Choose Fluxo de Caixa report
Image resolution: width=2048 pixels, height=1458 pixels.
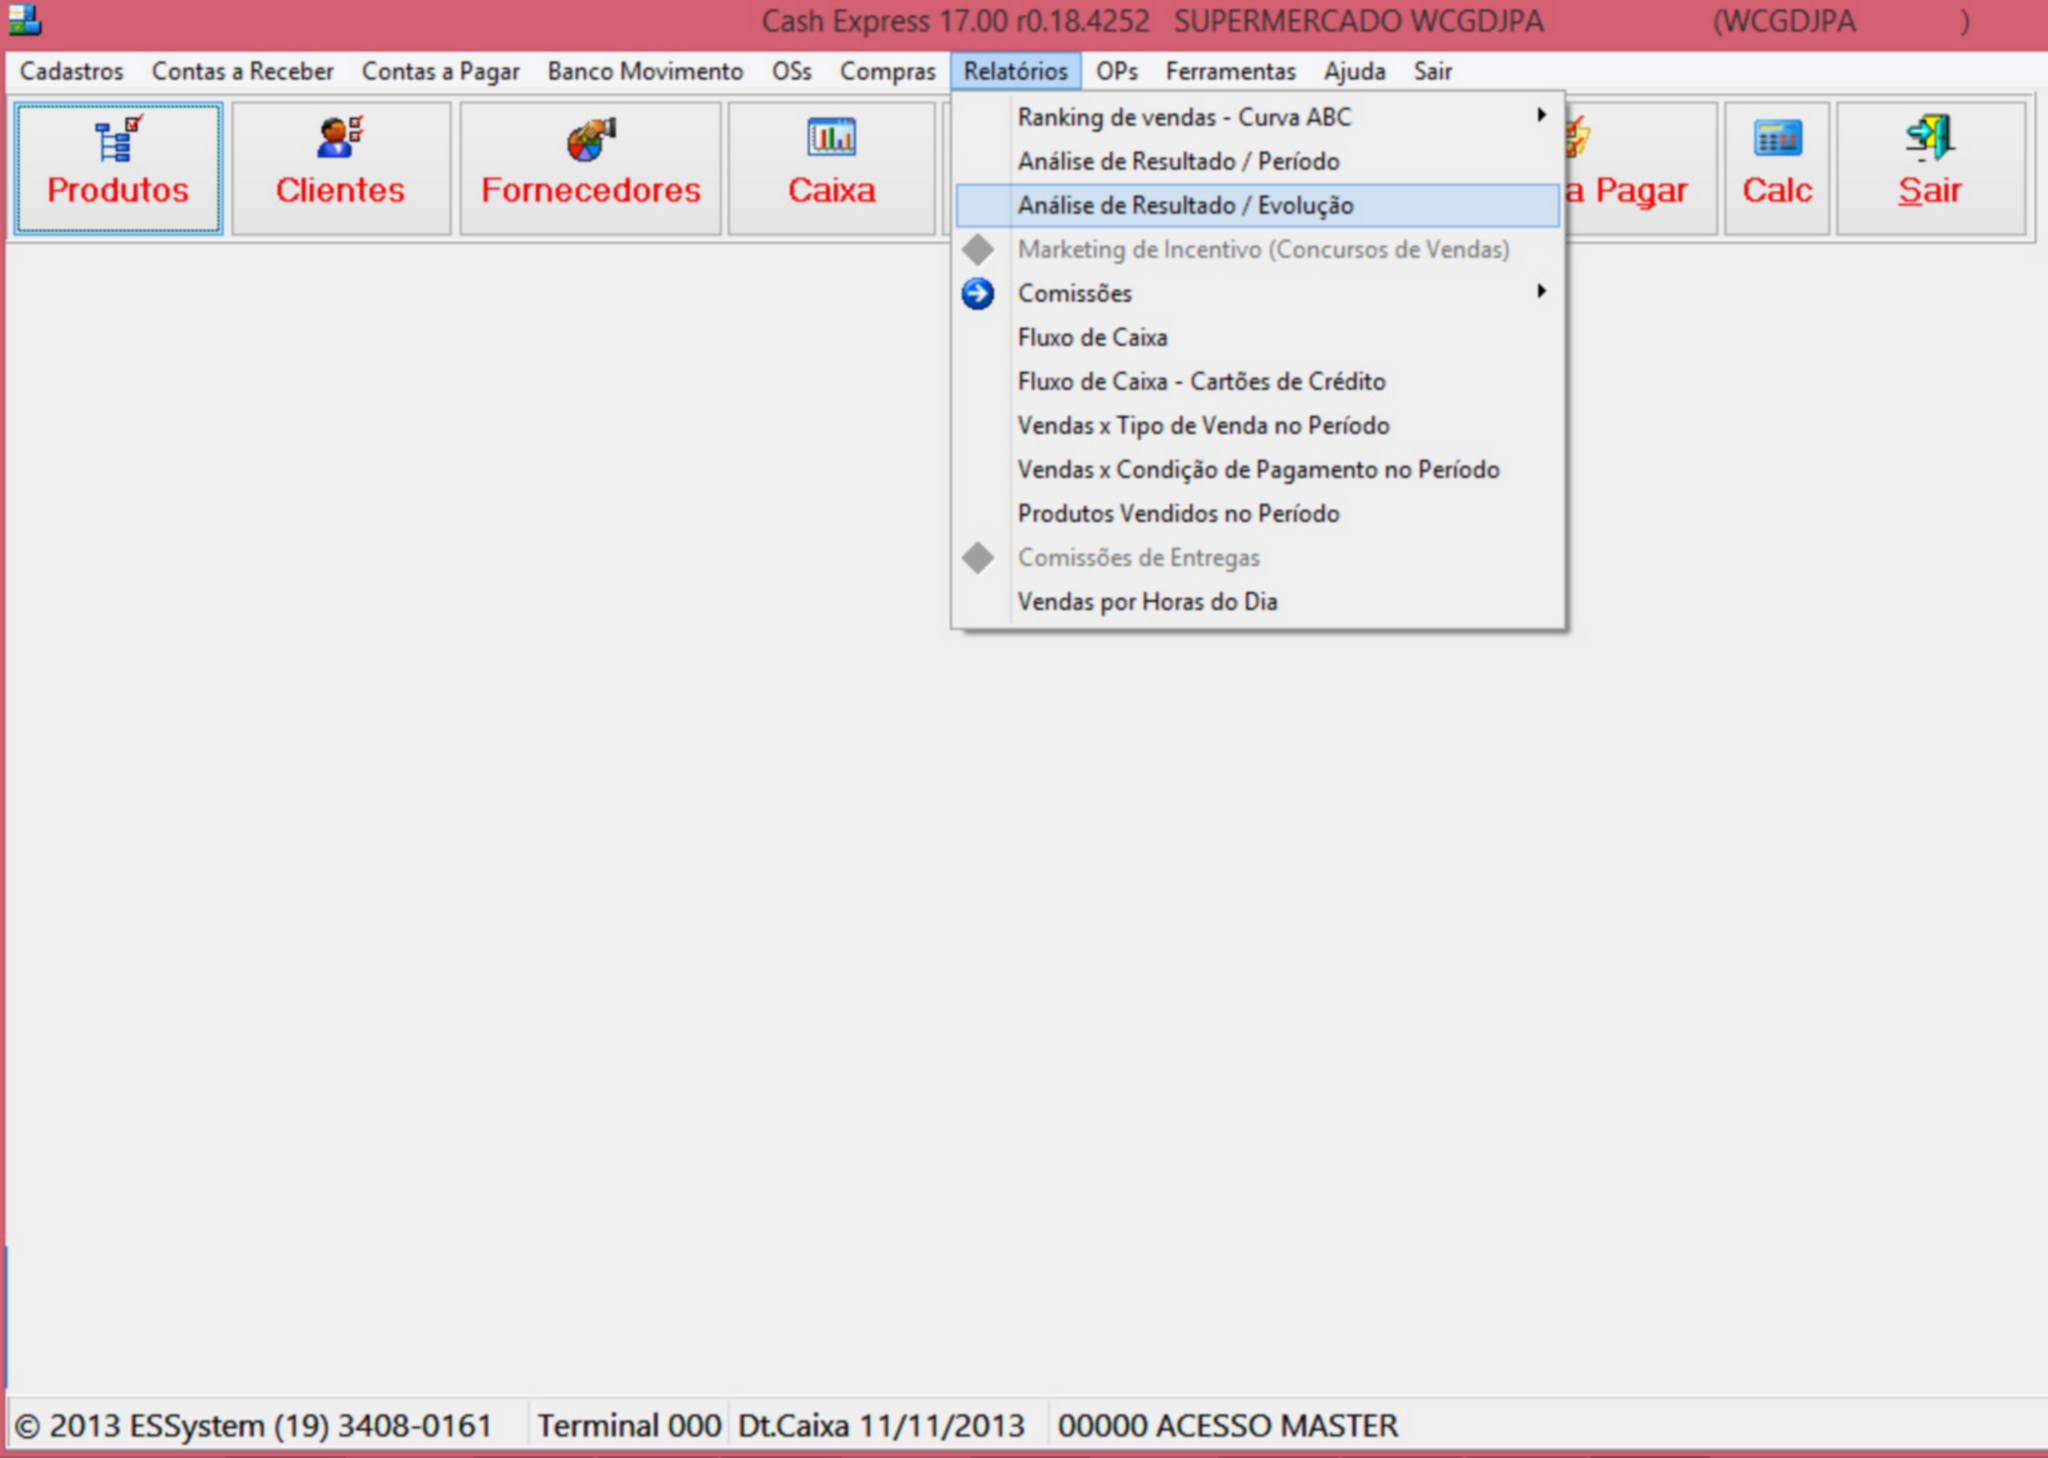[1092, 337]
